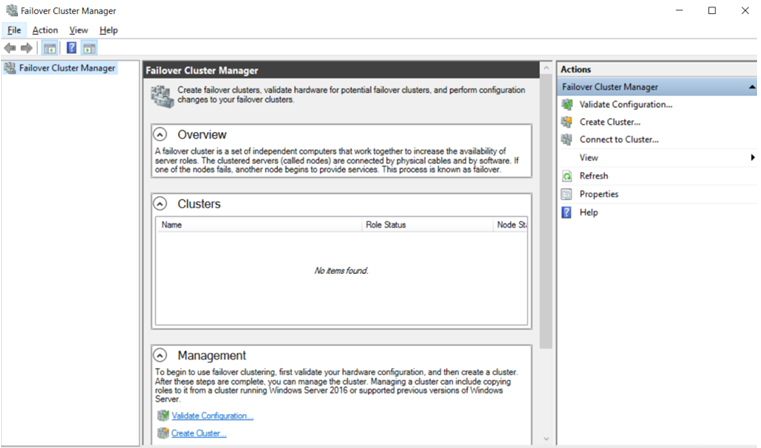Open the Create Cluster... link under Management
The width and height of the screenshot is (761, 448).
(x=199, y=433)
